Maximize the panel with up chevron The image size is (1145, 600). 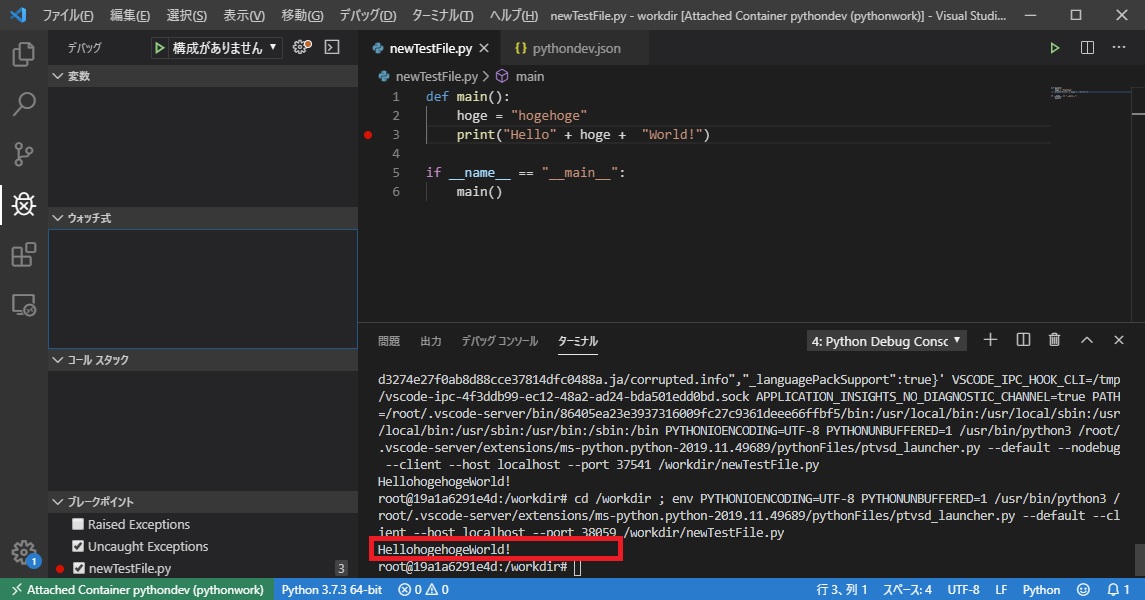point(1087,339)
